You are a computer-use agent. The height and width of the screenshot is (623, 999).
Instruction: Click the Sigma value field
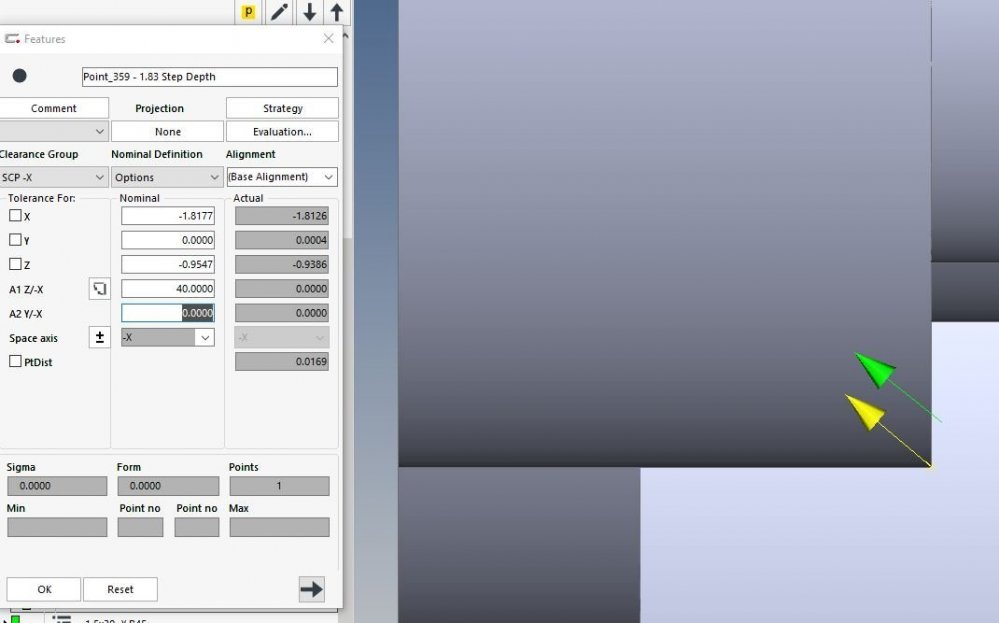tap(57, 485)
